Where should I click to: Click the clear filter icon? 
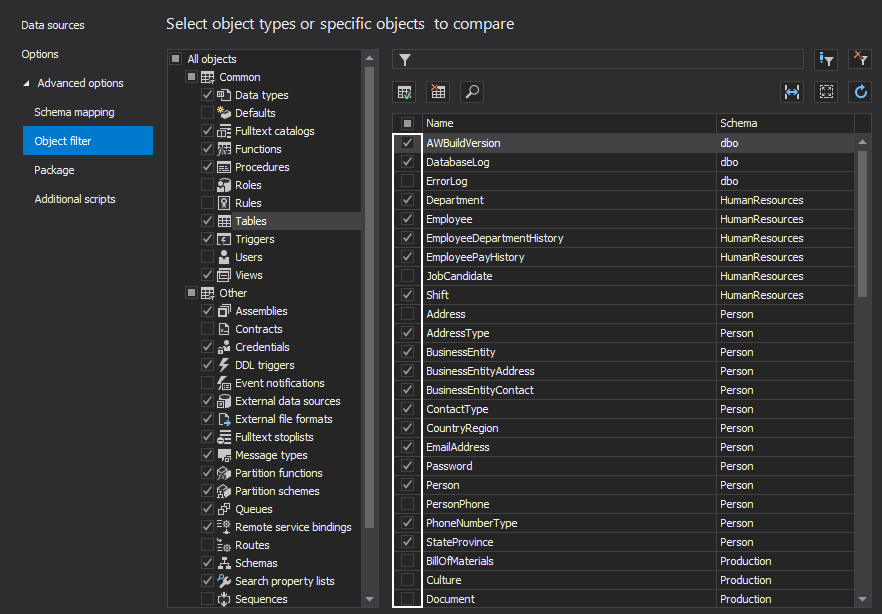click(859, 60)
